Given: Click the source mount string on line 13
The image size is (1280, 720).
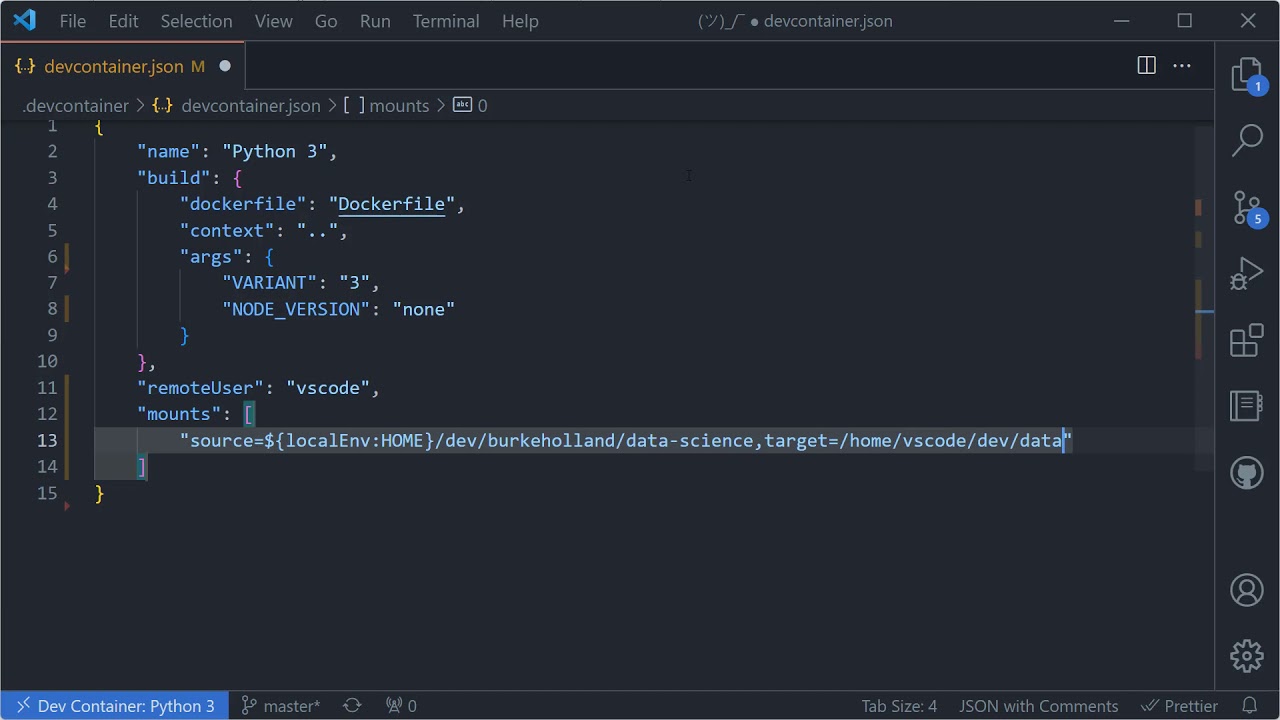Looking at the screenshot, I should pyautogui.click(x=626, y=441).
